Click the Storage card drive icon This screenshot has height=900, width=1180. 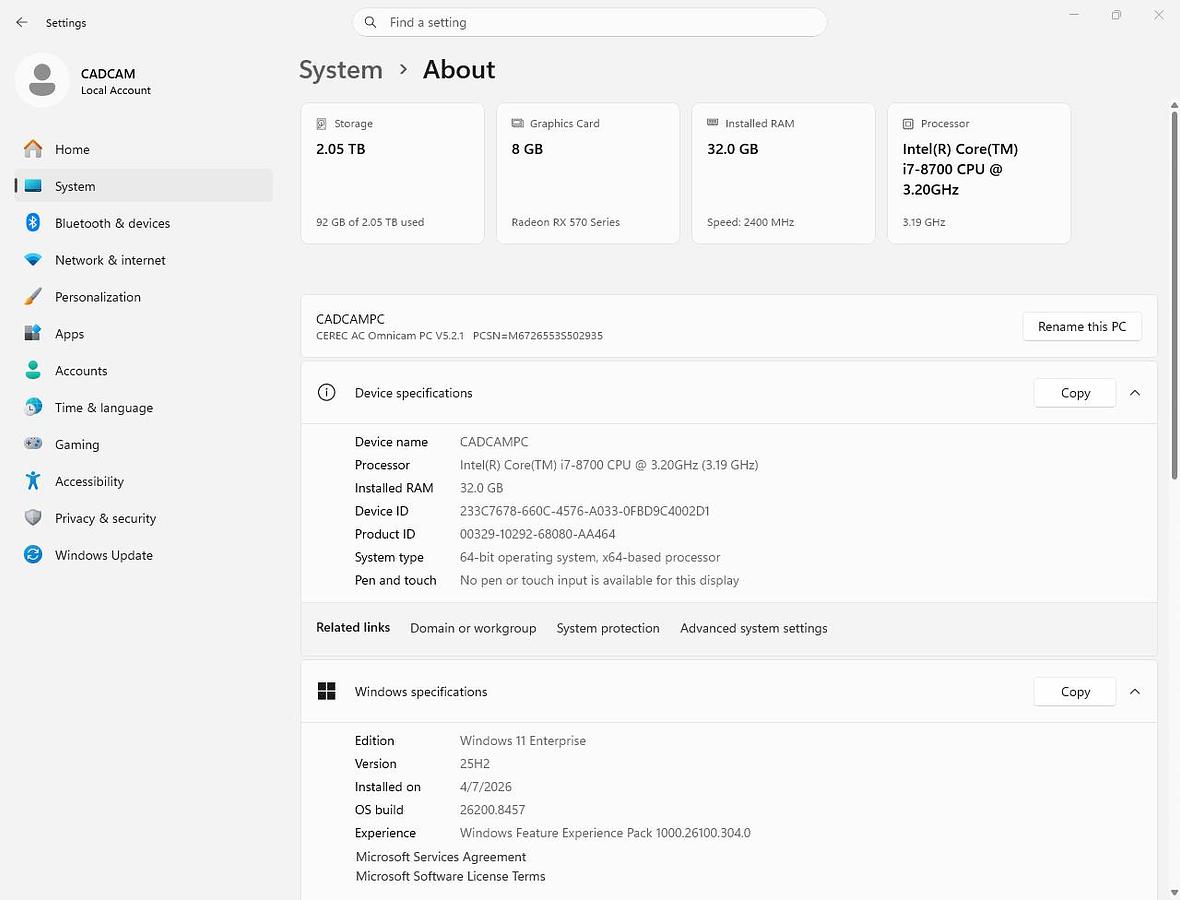321,123
